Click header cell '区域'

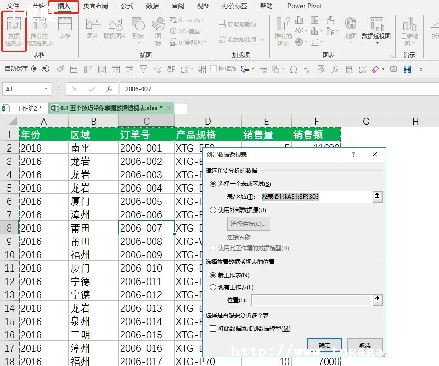(x=94, y=134)
